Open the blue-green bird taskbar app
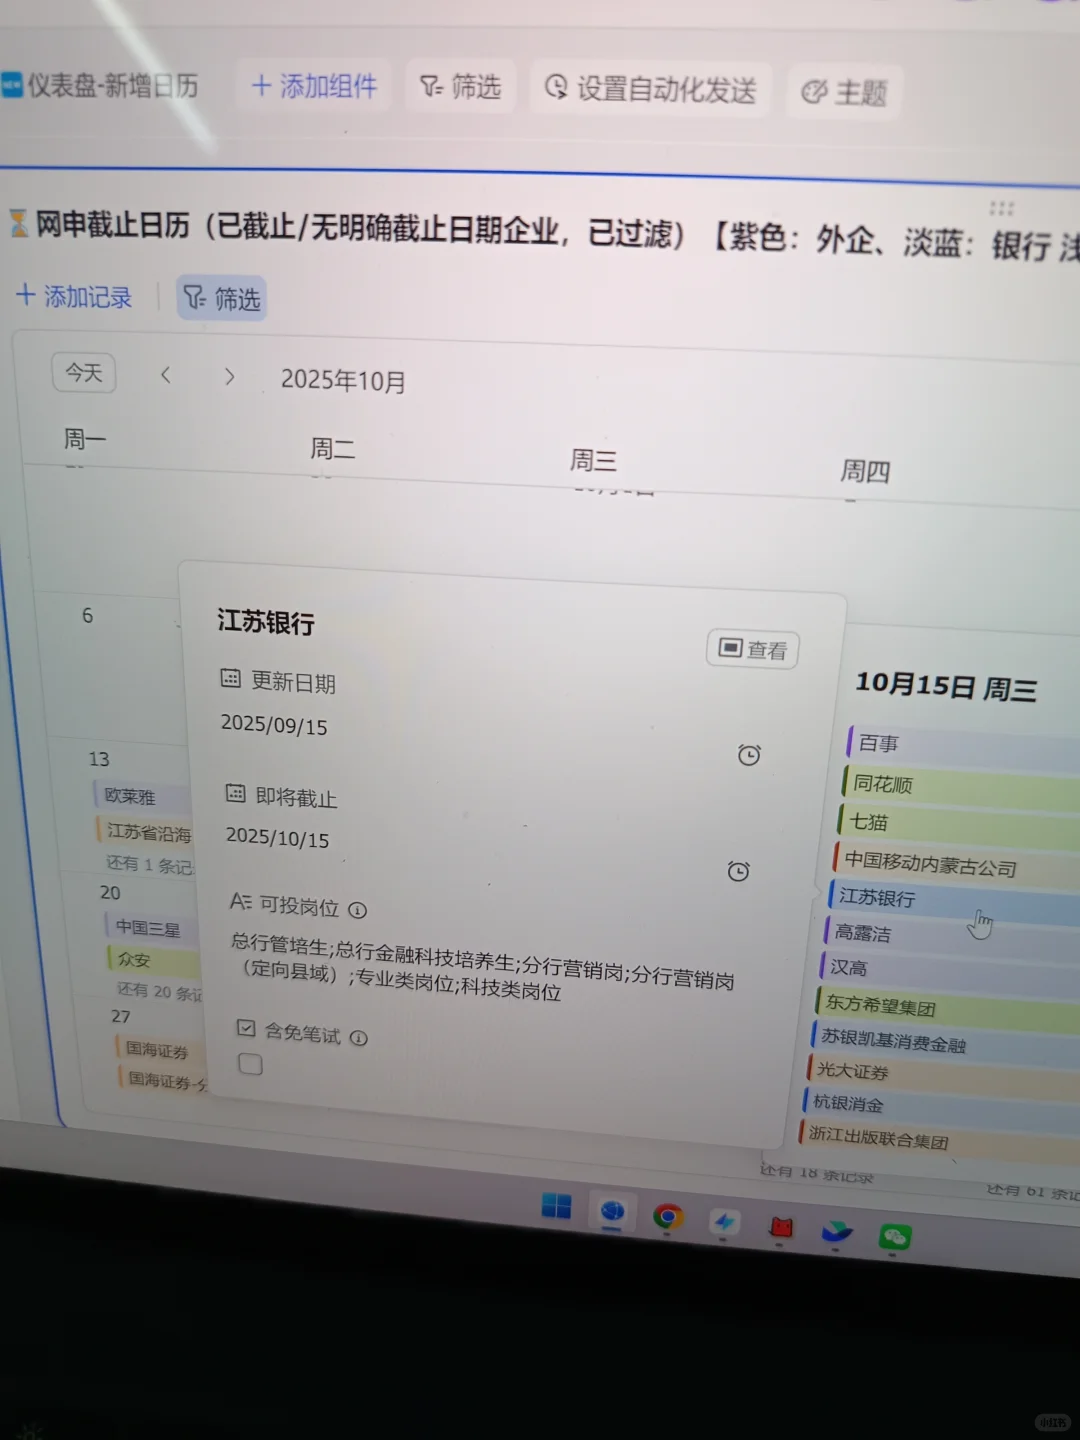The height and width of the screenshot is (1440, 1080). click(x=837, y=1232)
